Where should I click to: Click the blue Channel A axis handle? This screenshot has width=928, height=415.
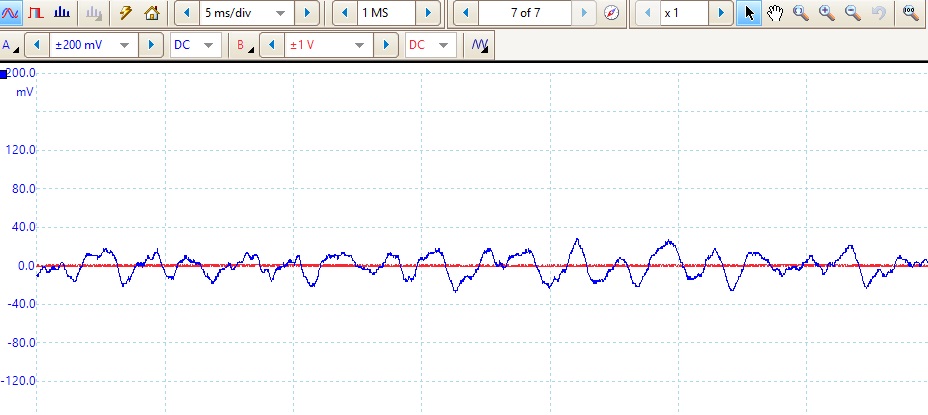[x=4, y=74]
